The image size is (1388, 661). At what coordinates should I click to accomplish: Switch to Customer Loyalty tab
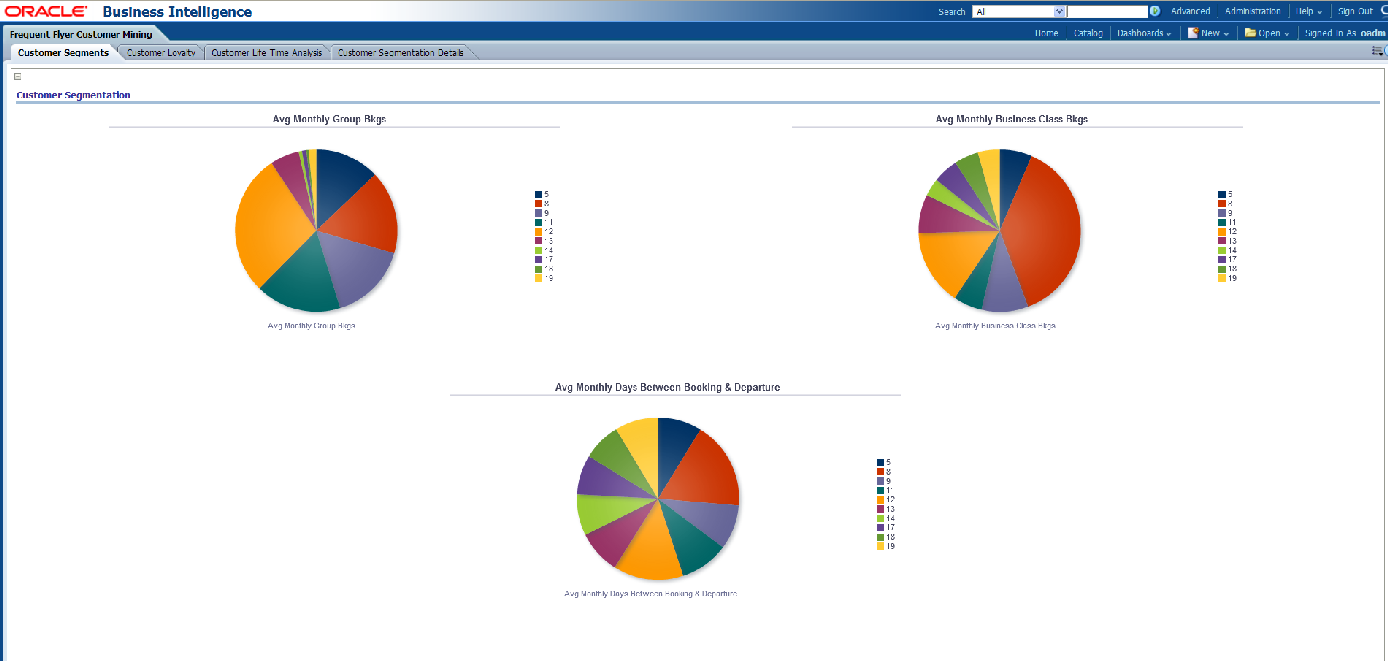(163, 53)
